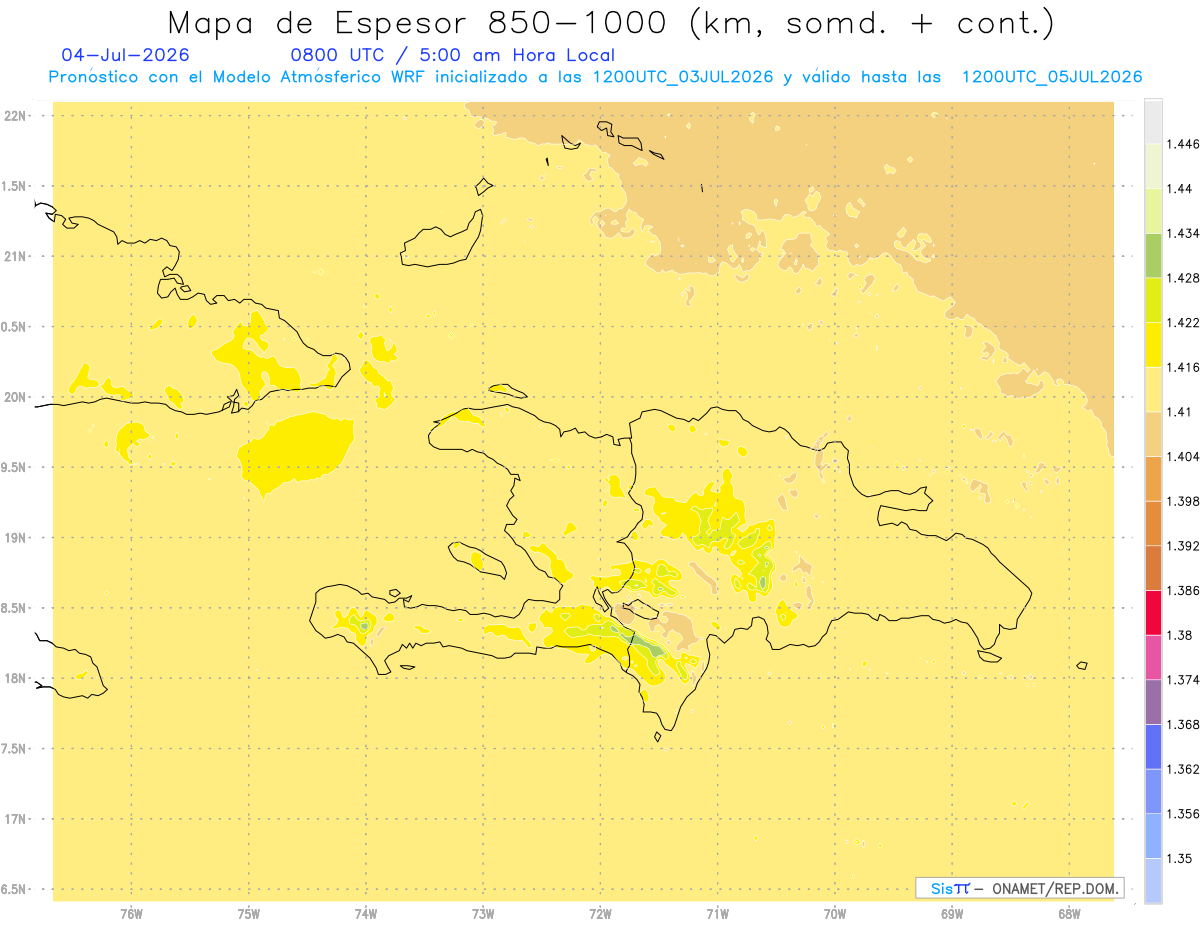1200x927 pixels.
Task: Click the 73W longitude label
Action: [x=483, y=914]
